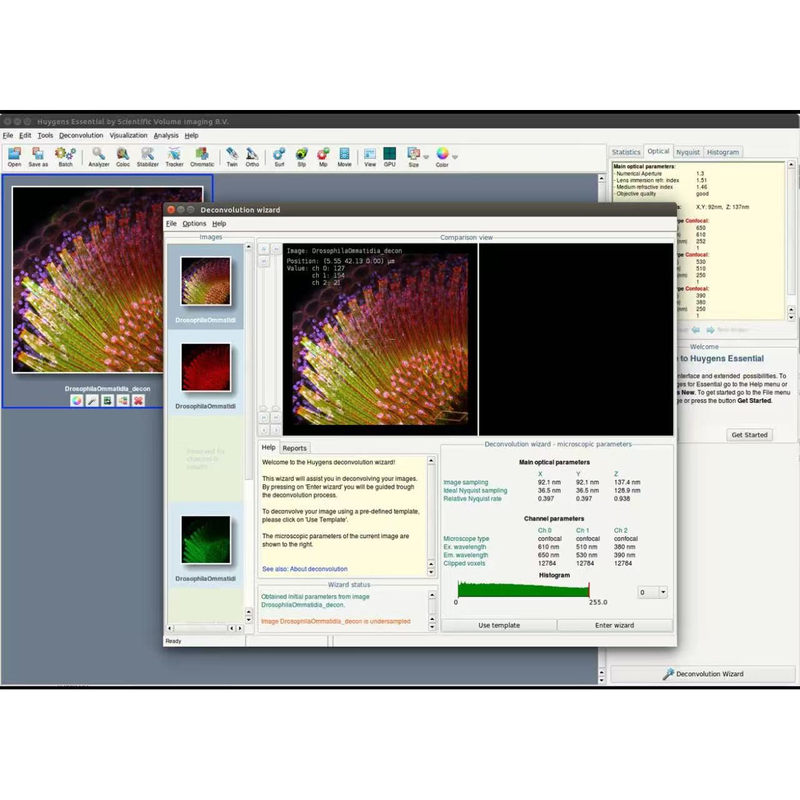Open Options menu in Deconvolution wizard
This screenshot has width=800, height=800.
pyautogui.click(x=194, y=224)
